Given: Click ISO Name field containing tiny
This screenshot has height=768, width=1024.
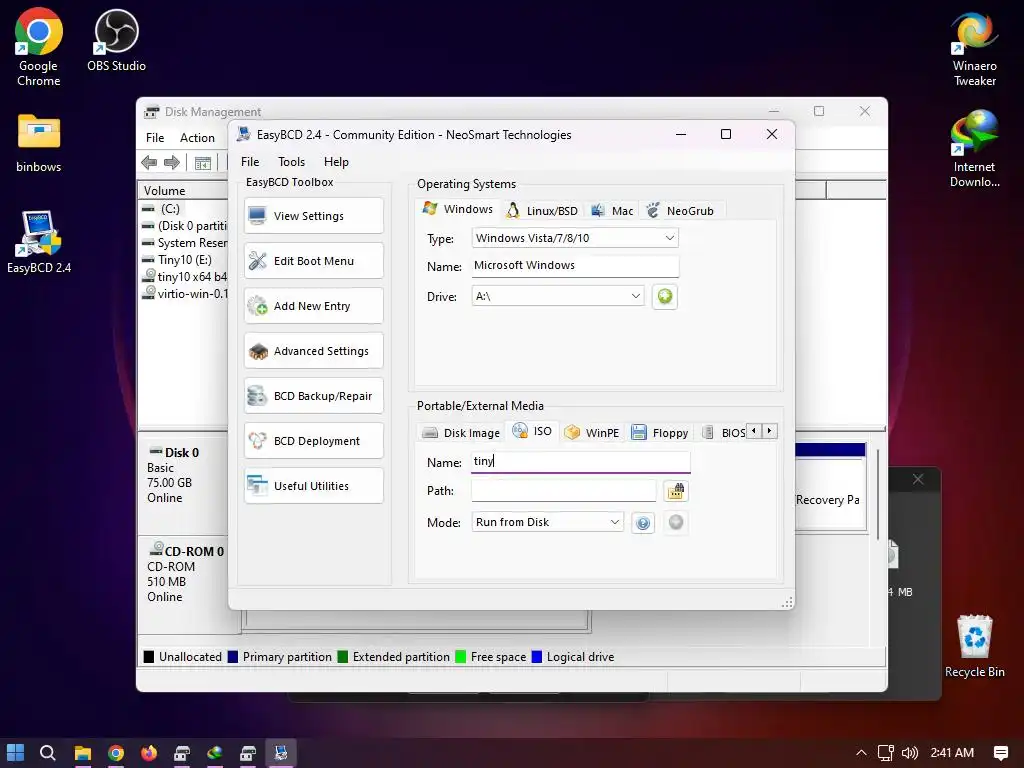Looking at the screenshot, I should [x=580, y=461].
